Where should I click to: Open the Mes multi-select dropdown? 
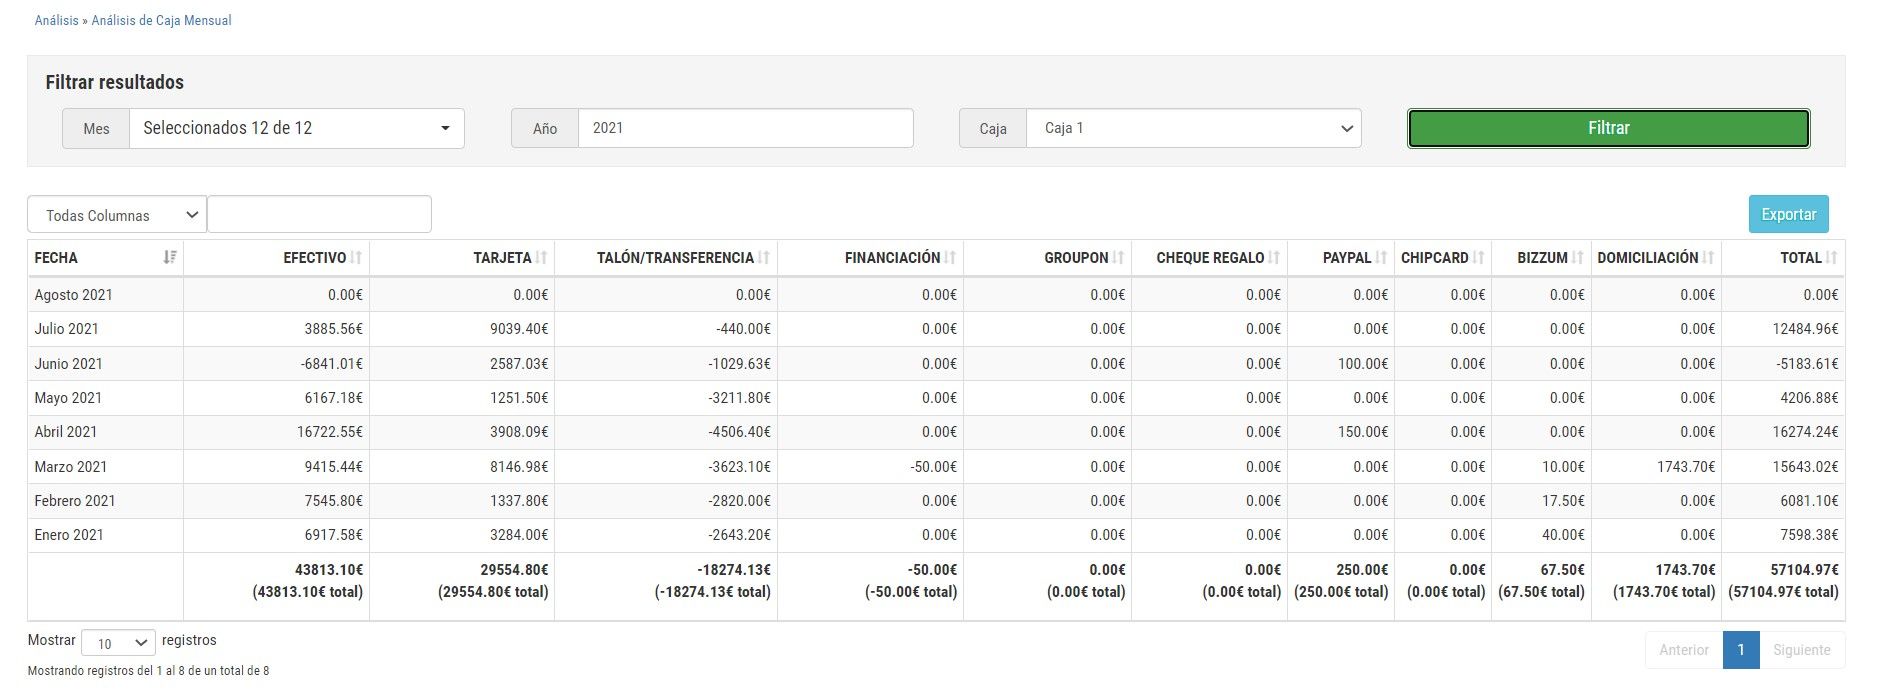pos(296,128)
